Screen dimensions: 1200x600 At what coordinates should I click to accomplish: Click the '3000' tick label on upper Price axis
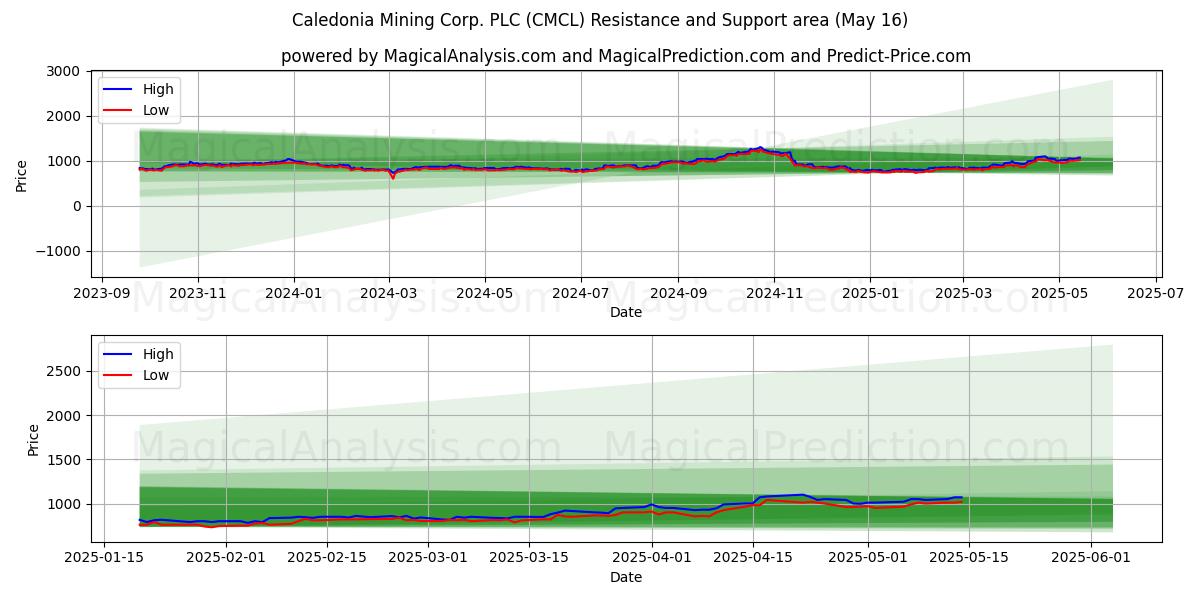pyautogui.click(x=64, y=71)
